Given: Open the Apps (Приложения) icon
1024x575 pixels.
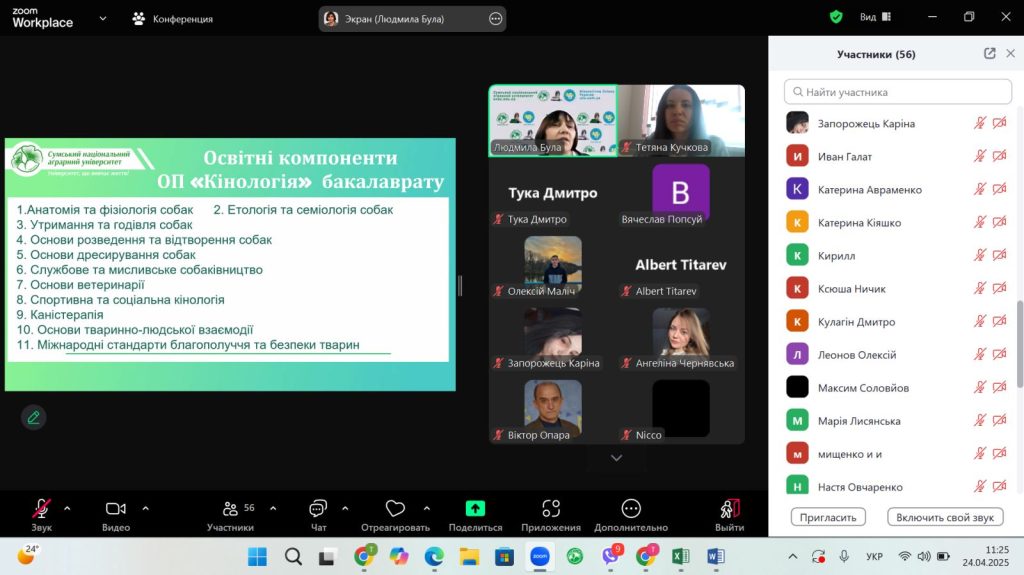Looking at the screenshot, I should 550,509.
